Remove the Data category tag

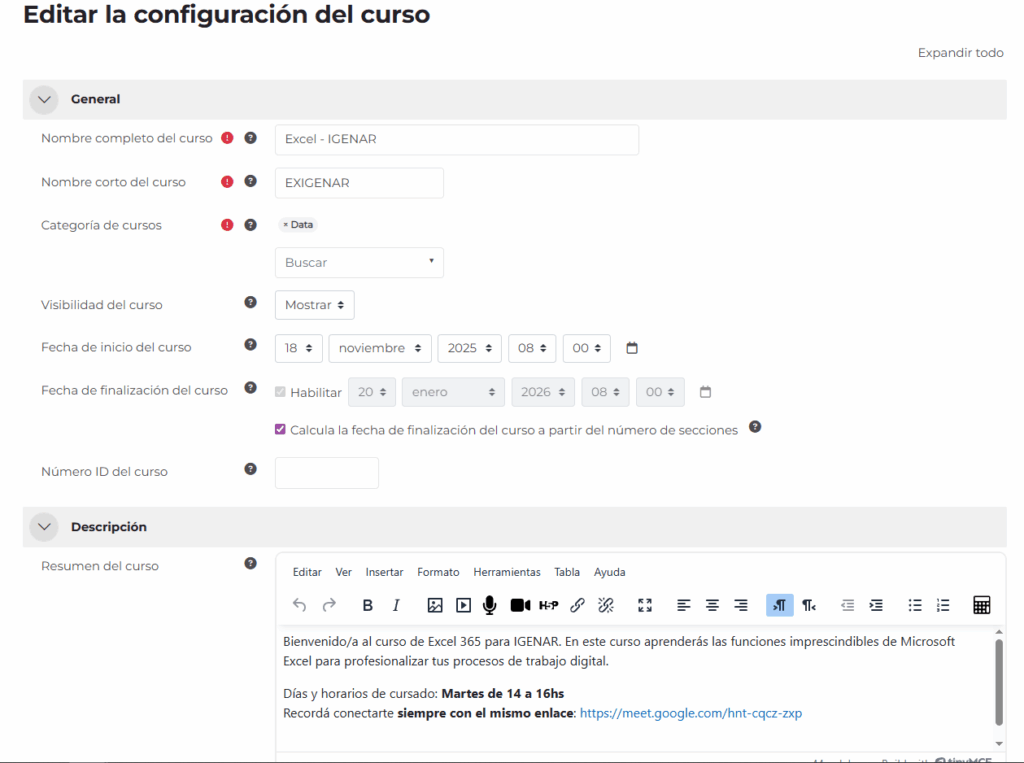(286, 225)
